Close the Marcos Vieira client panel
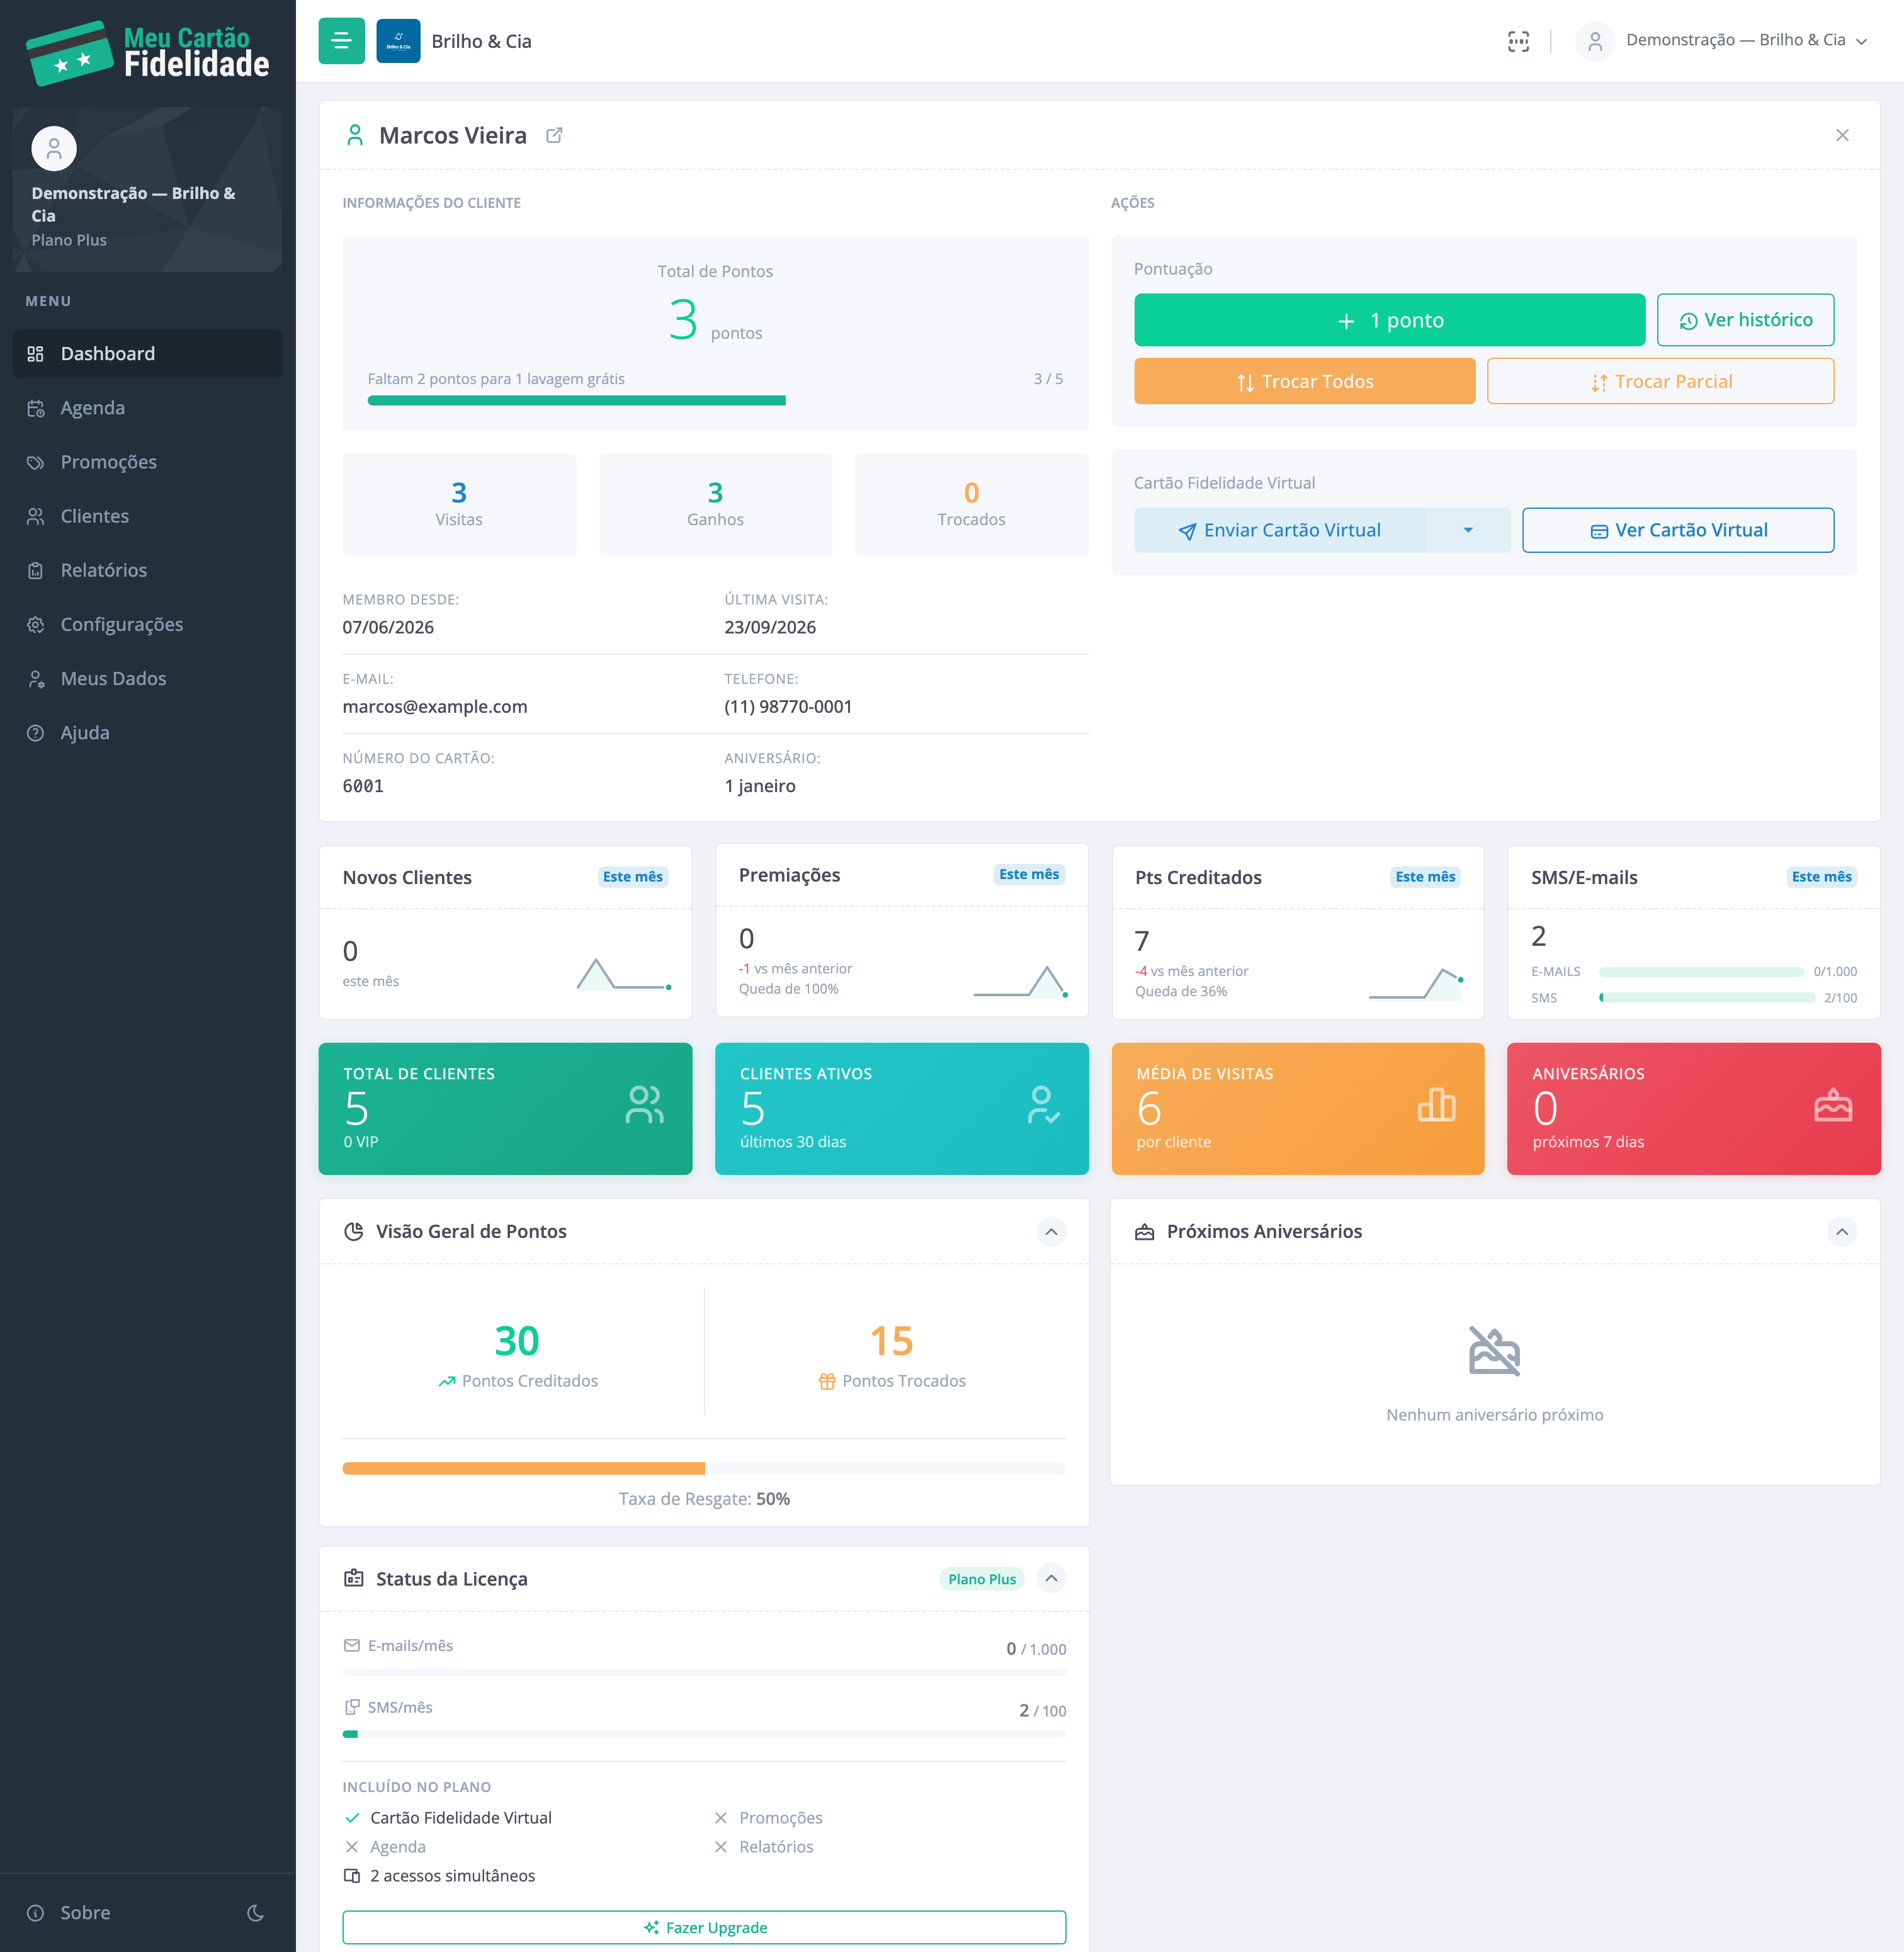 [x=1842, y=135]
